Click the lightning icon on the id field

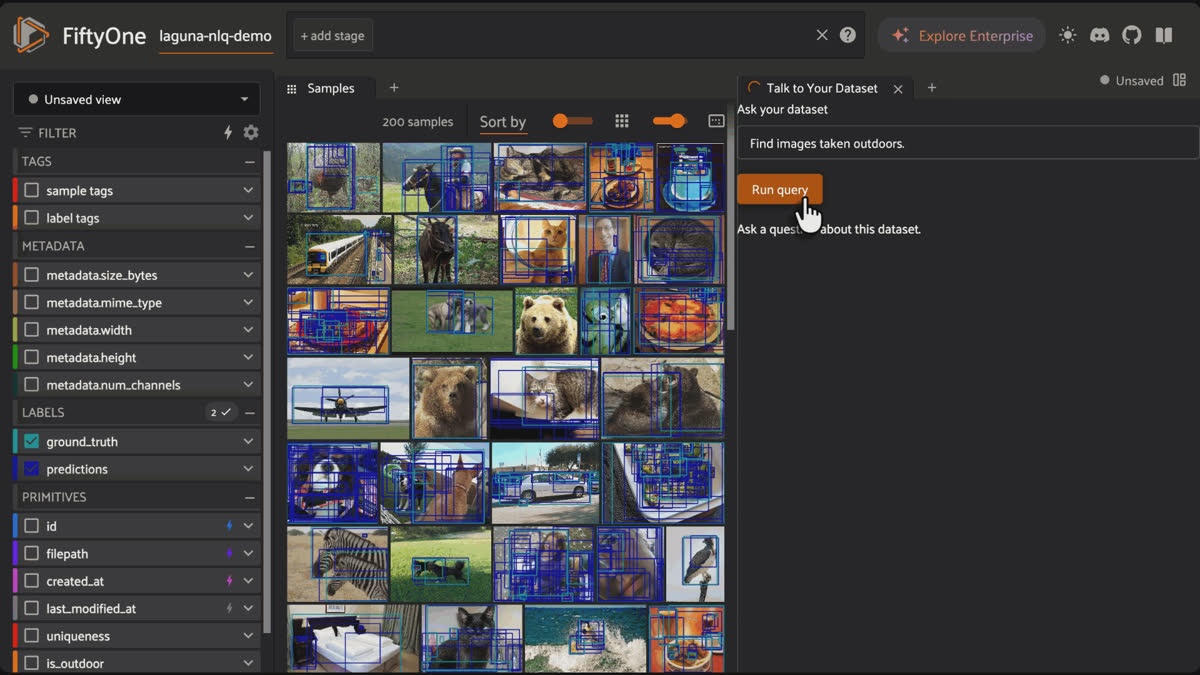click(x=229, y=526)
